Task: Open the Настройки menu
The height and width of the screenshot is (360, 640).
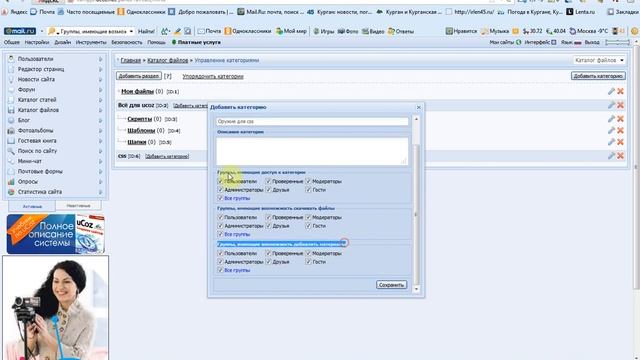Action: pos(37,42)
